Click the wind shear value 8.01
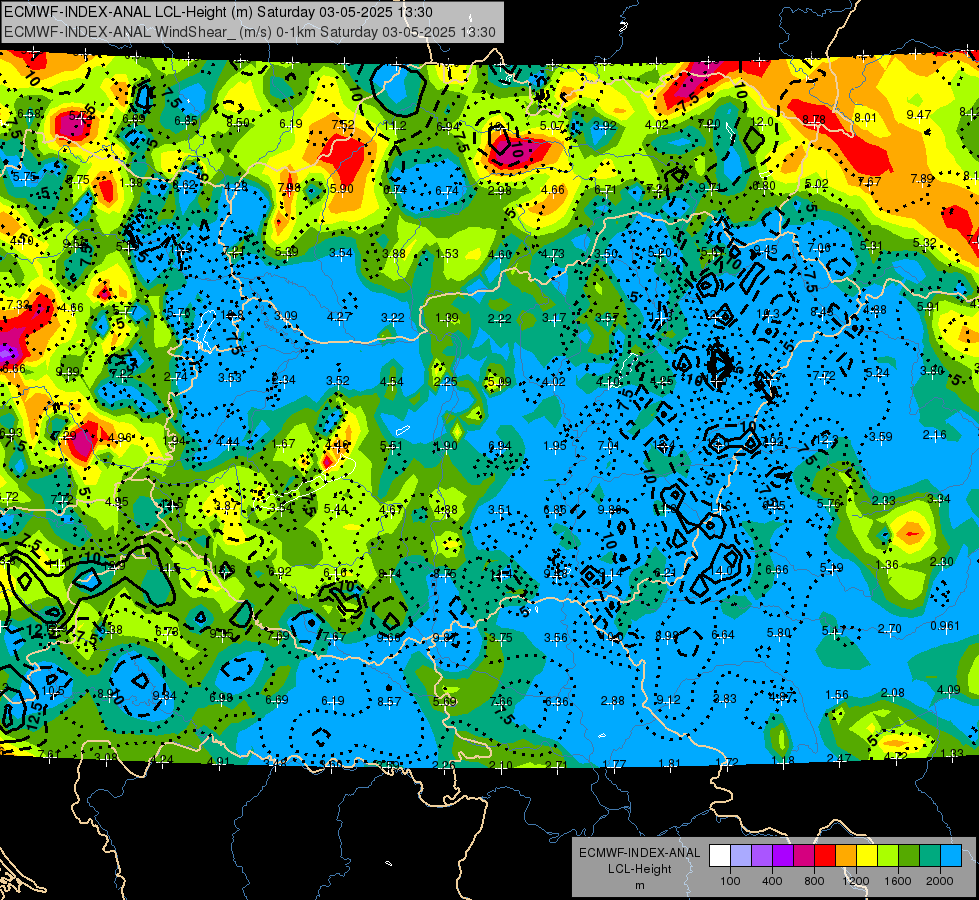Image resolution: width=979 pixels, height=900 pixels. 865,117
